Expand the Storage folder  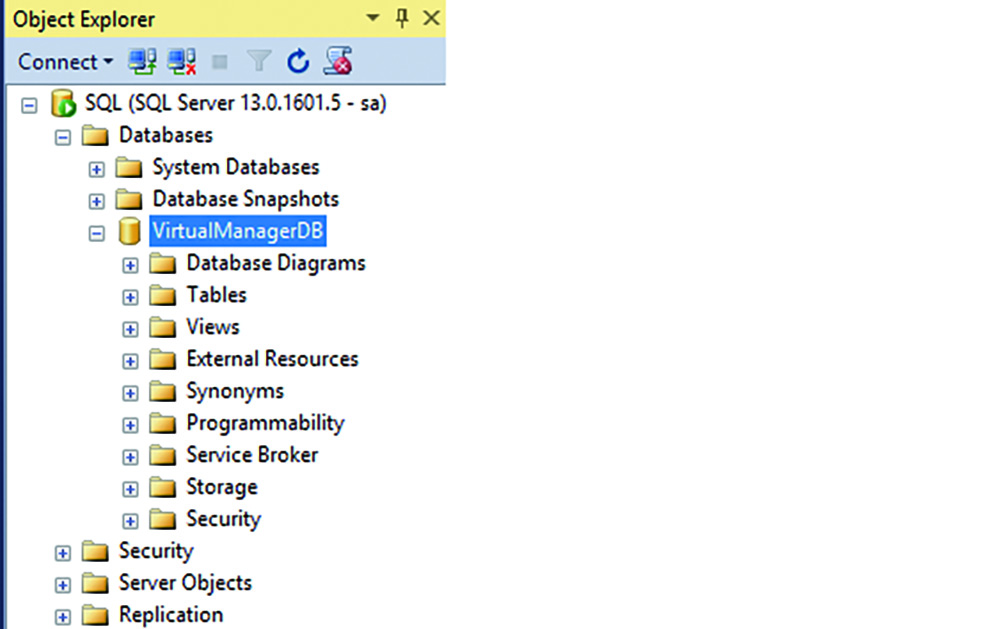(x=130, y=489)
